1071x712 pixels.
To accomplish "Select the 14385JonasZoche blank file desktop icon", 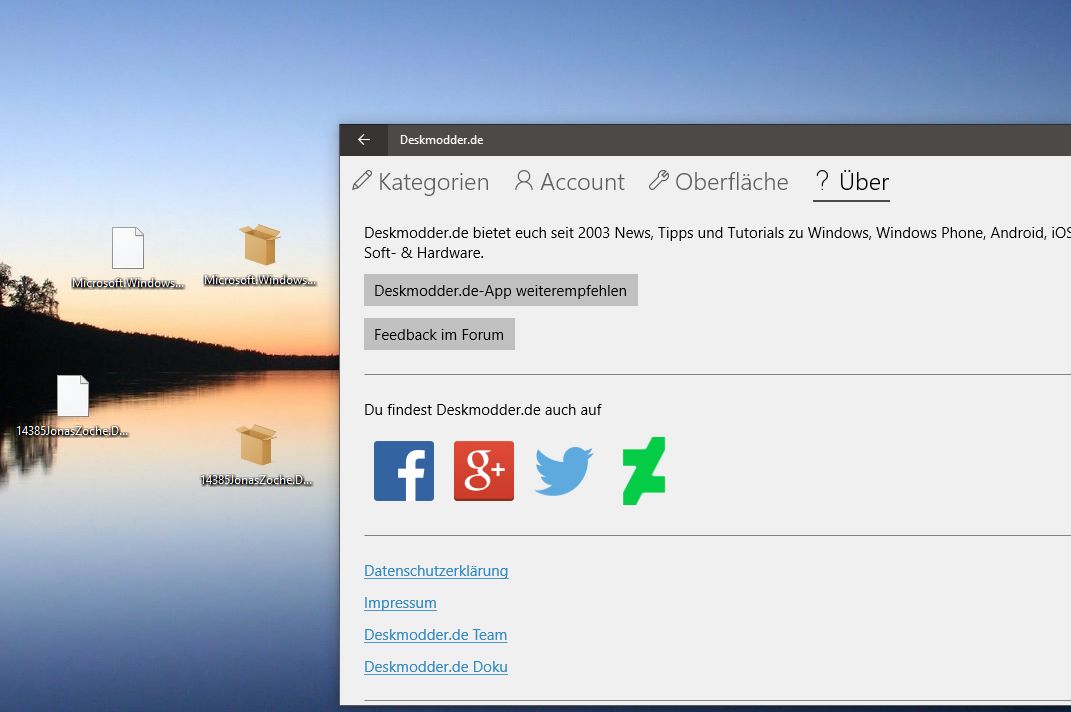I will [72, 406].
